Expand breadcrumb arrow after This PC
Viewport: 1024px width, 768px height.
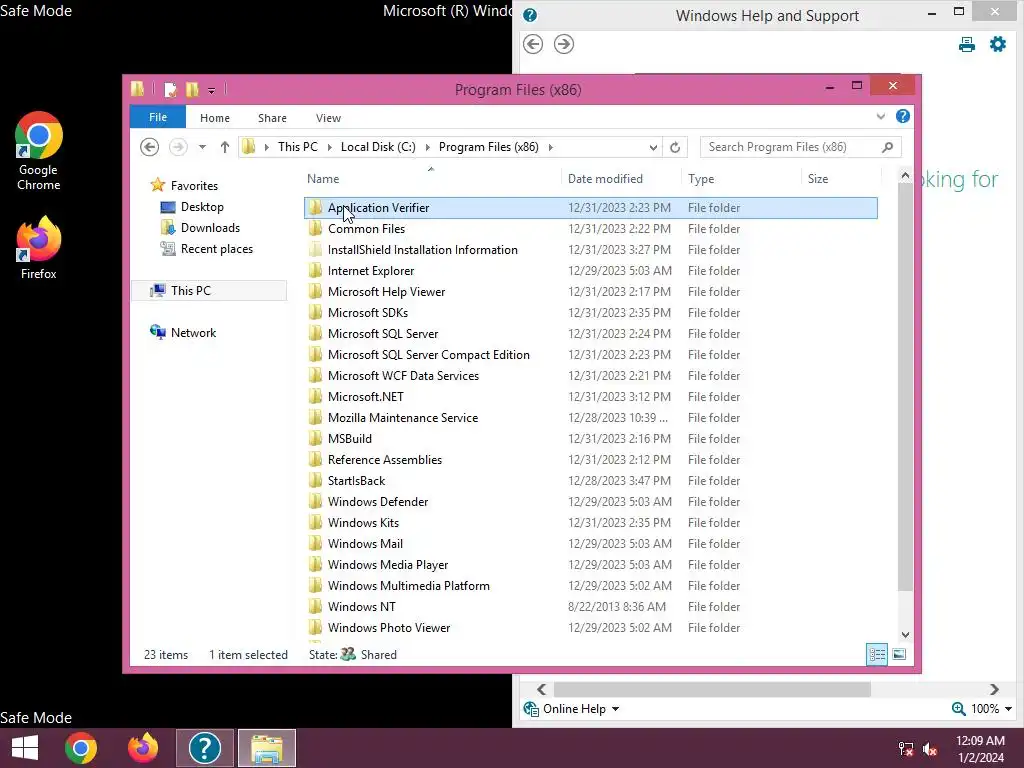click(329, 148)
